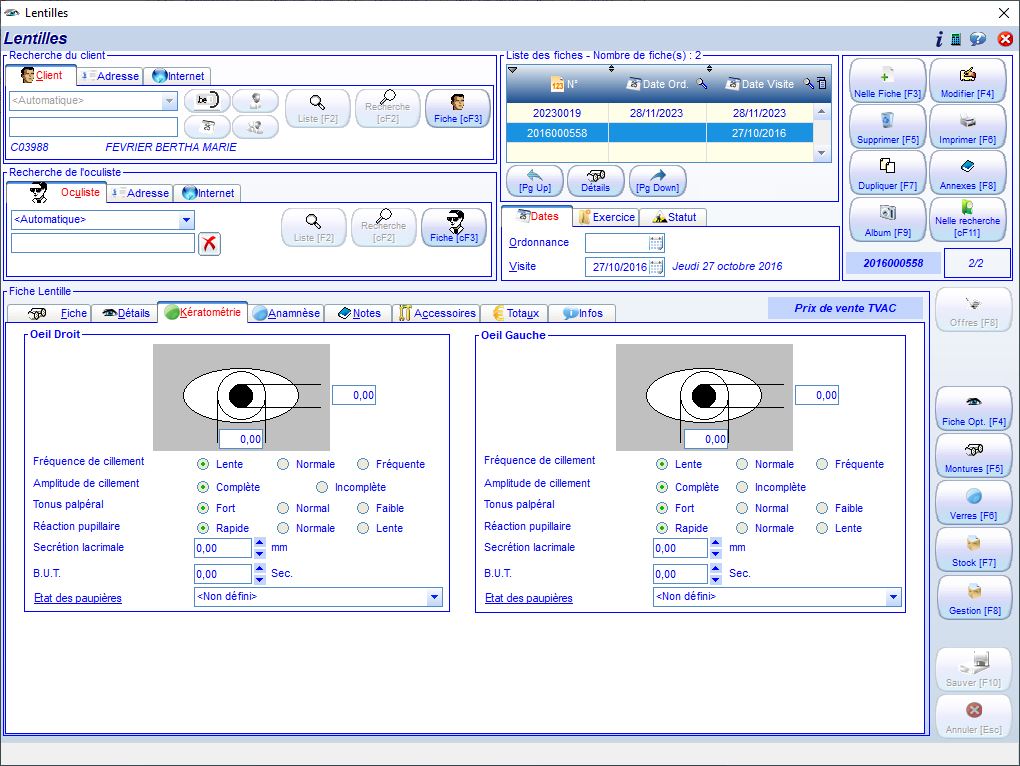Open oculist Fiche [cF3] button
Viewport: 1020px width, 766px height.
[x=453, y=227]
